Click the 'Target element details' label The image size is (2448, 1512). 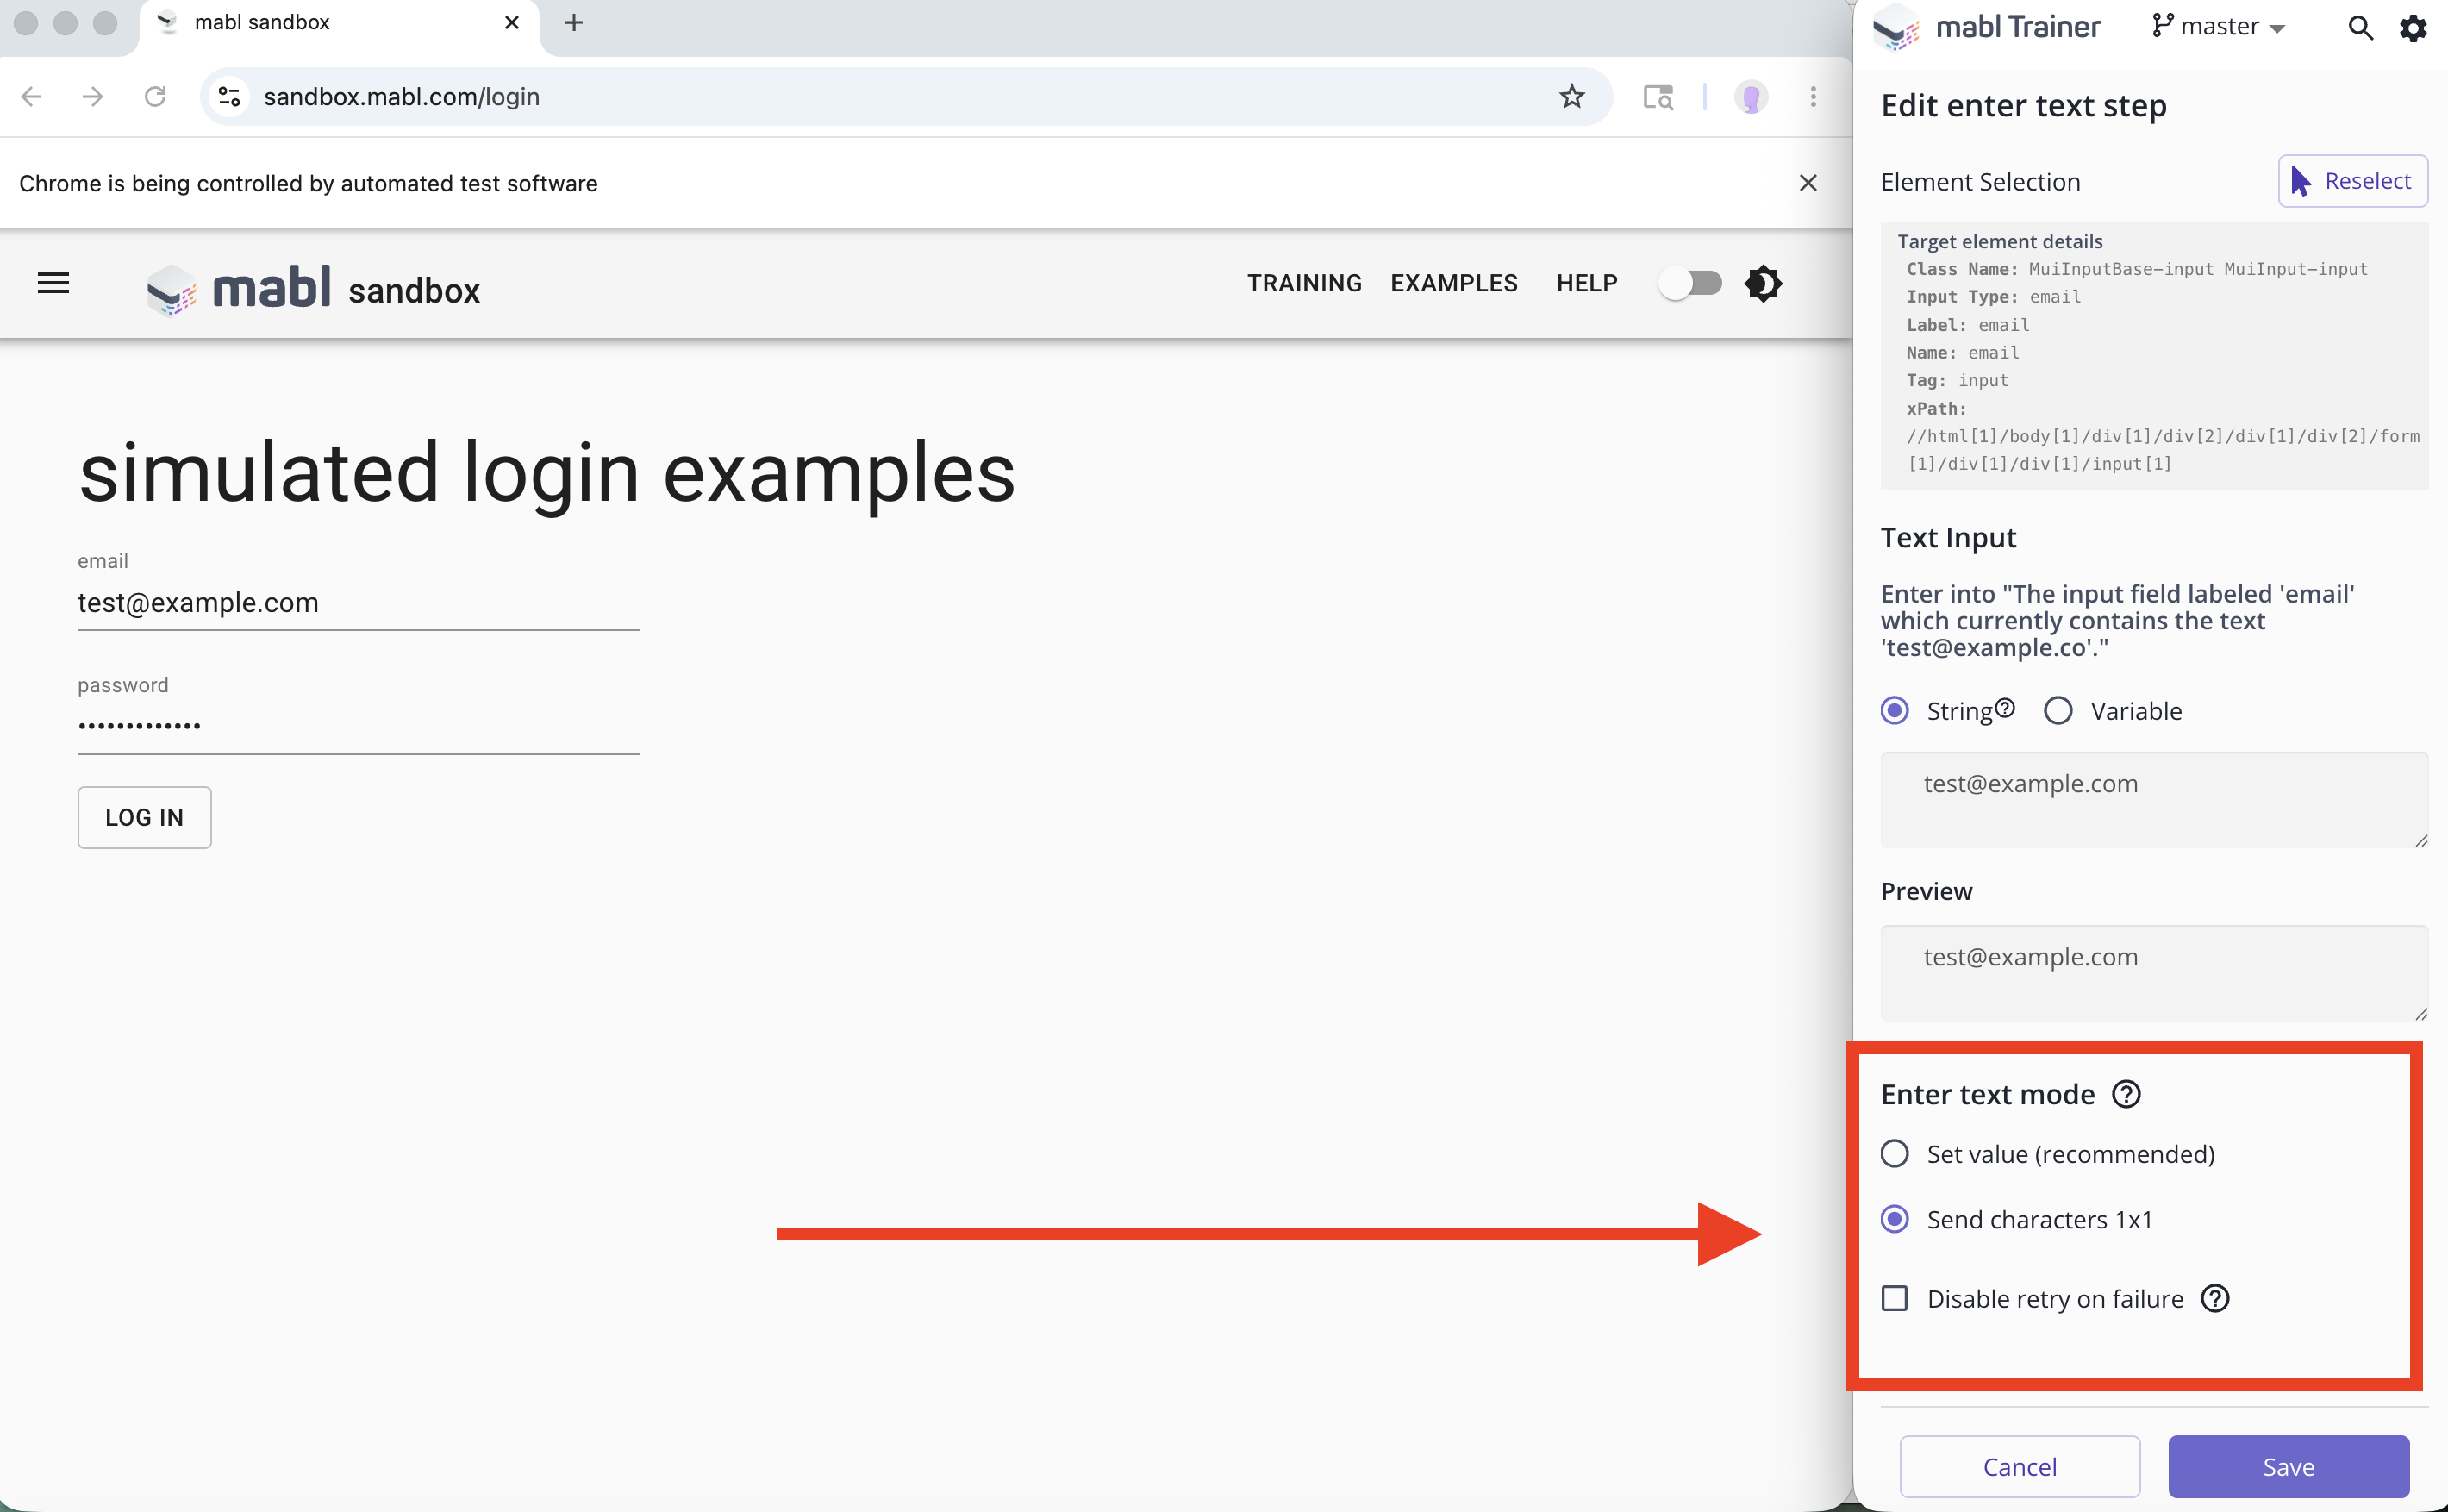(x=2000, y=241)
